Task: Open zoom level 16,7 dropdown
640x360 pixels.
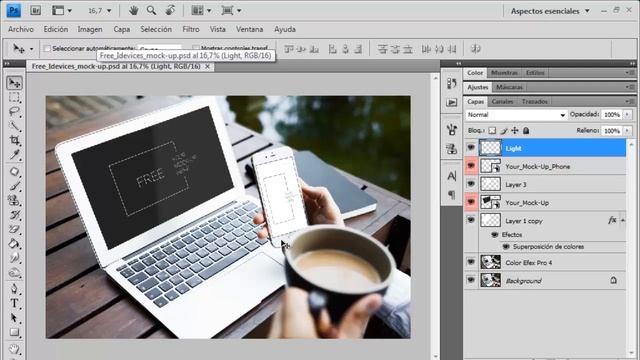Action: pyautogui.click(x=109, y=11)
